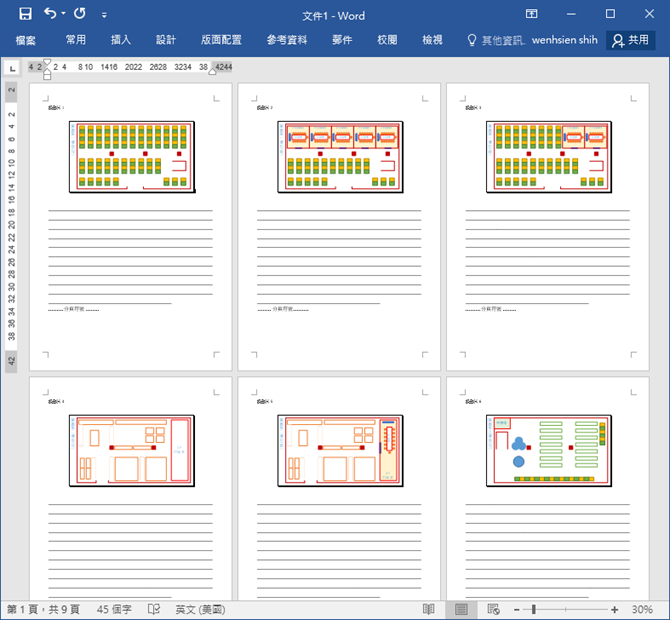
Task: Open the 校閱 (Review) tab
Action: [387, 40]
